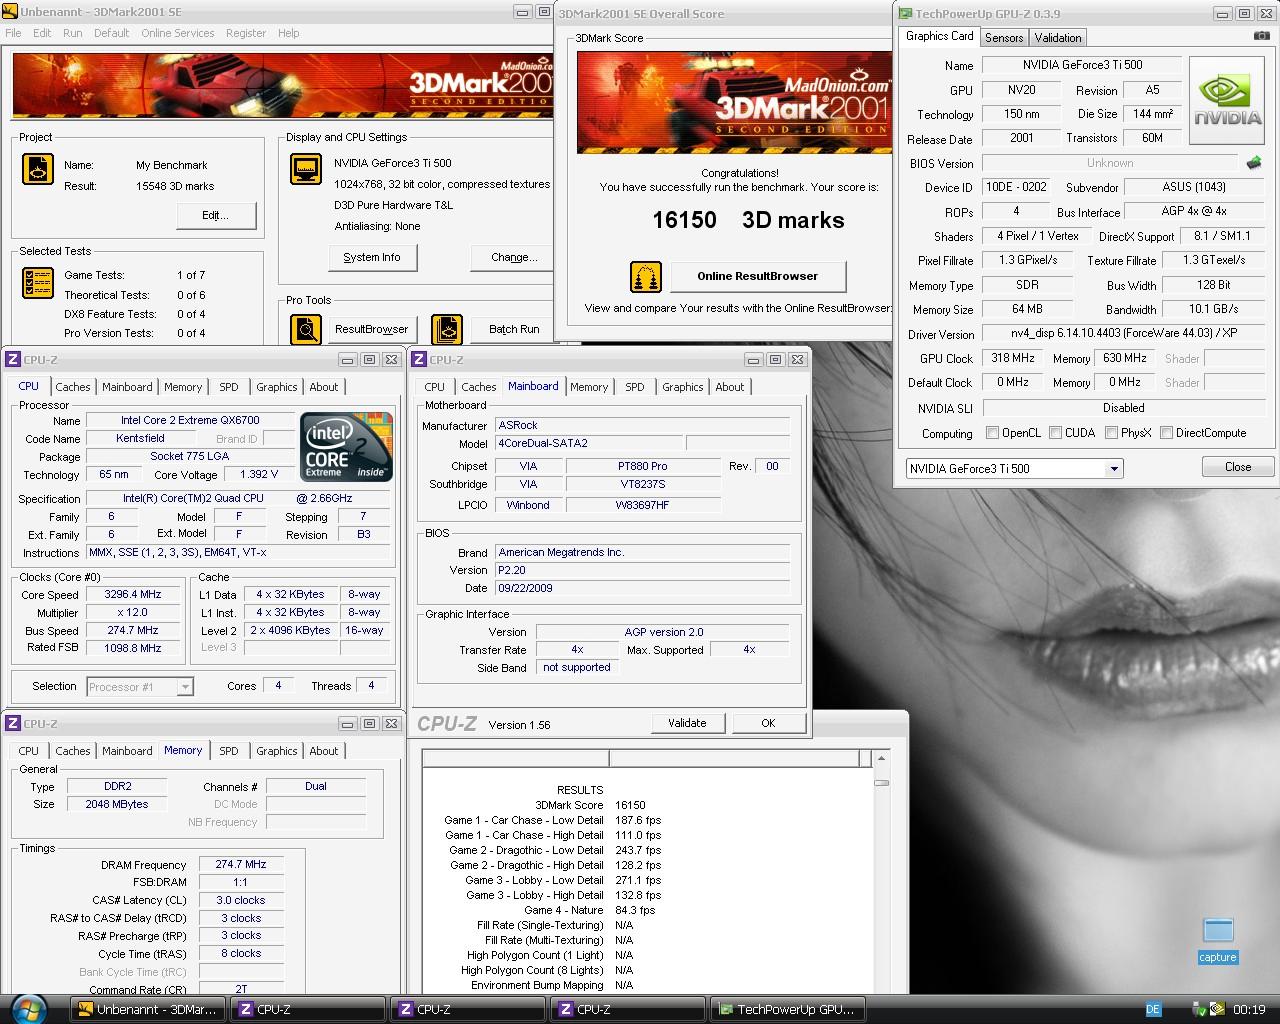Click the Online ResultBrowser button

coord(758,276)
